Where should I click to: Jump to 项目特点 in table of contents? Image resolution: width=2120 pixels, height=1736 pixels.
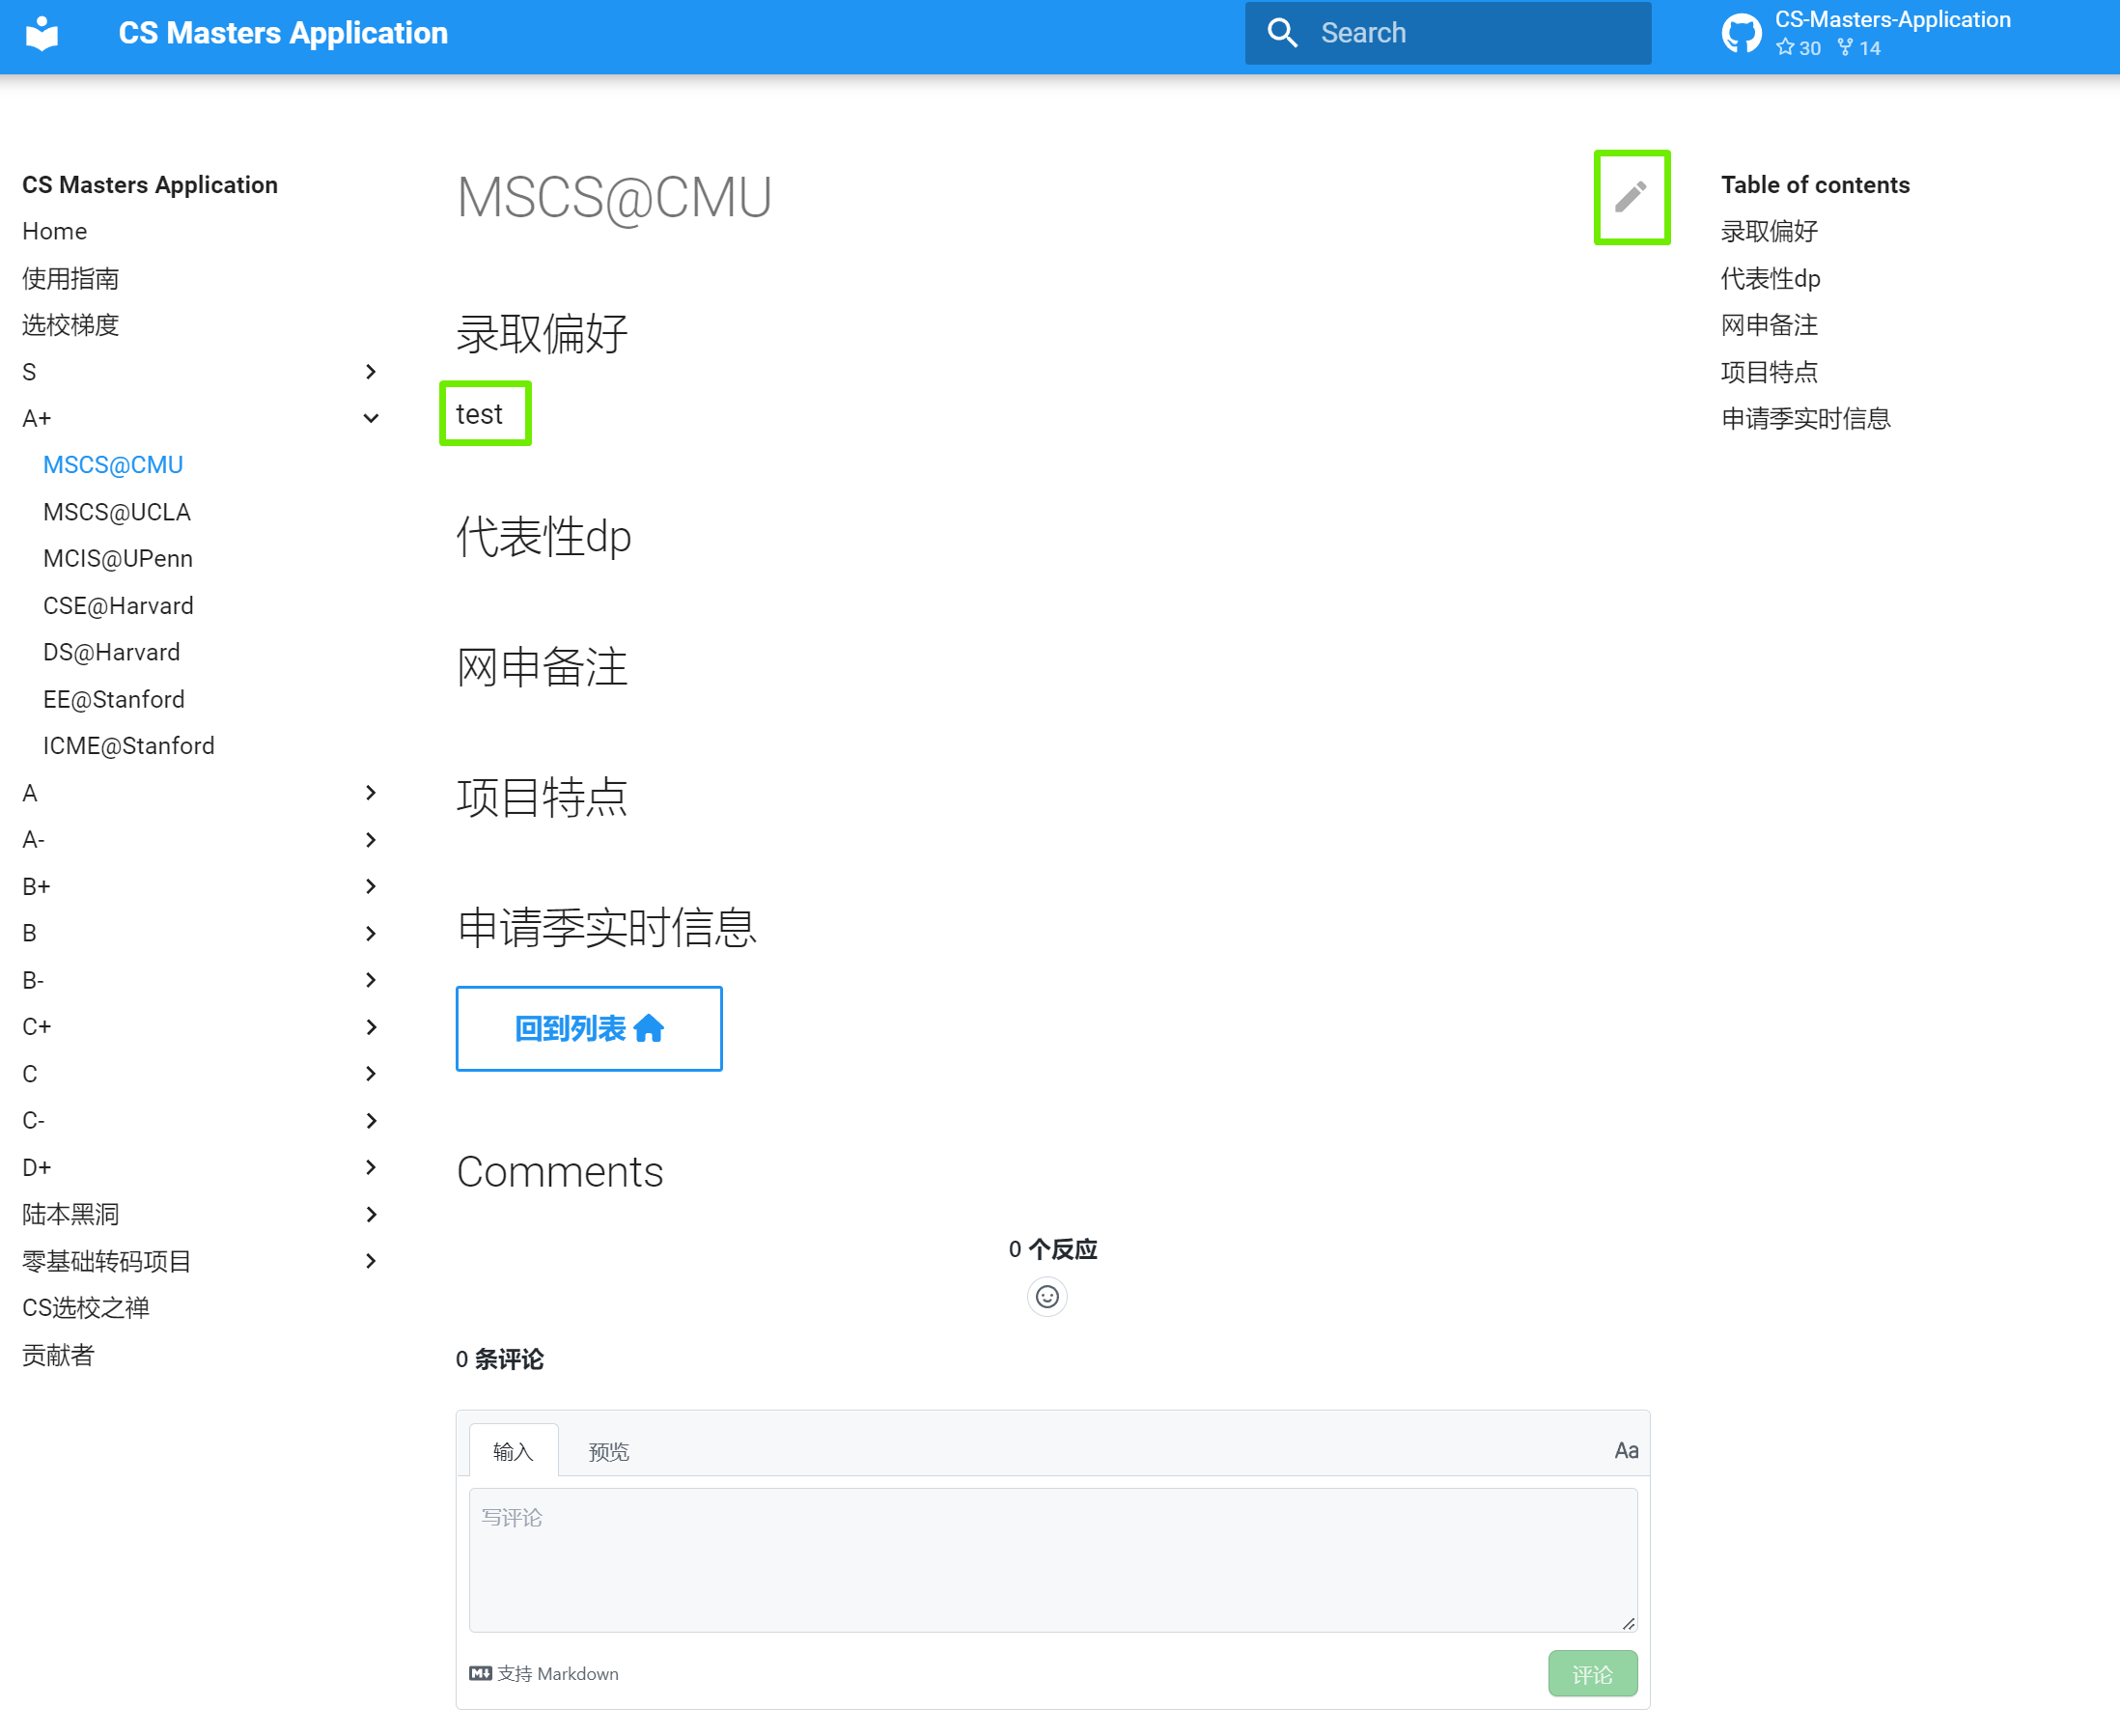click(x=1769, y=372)
